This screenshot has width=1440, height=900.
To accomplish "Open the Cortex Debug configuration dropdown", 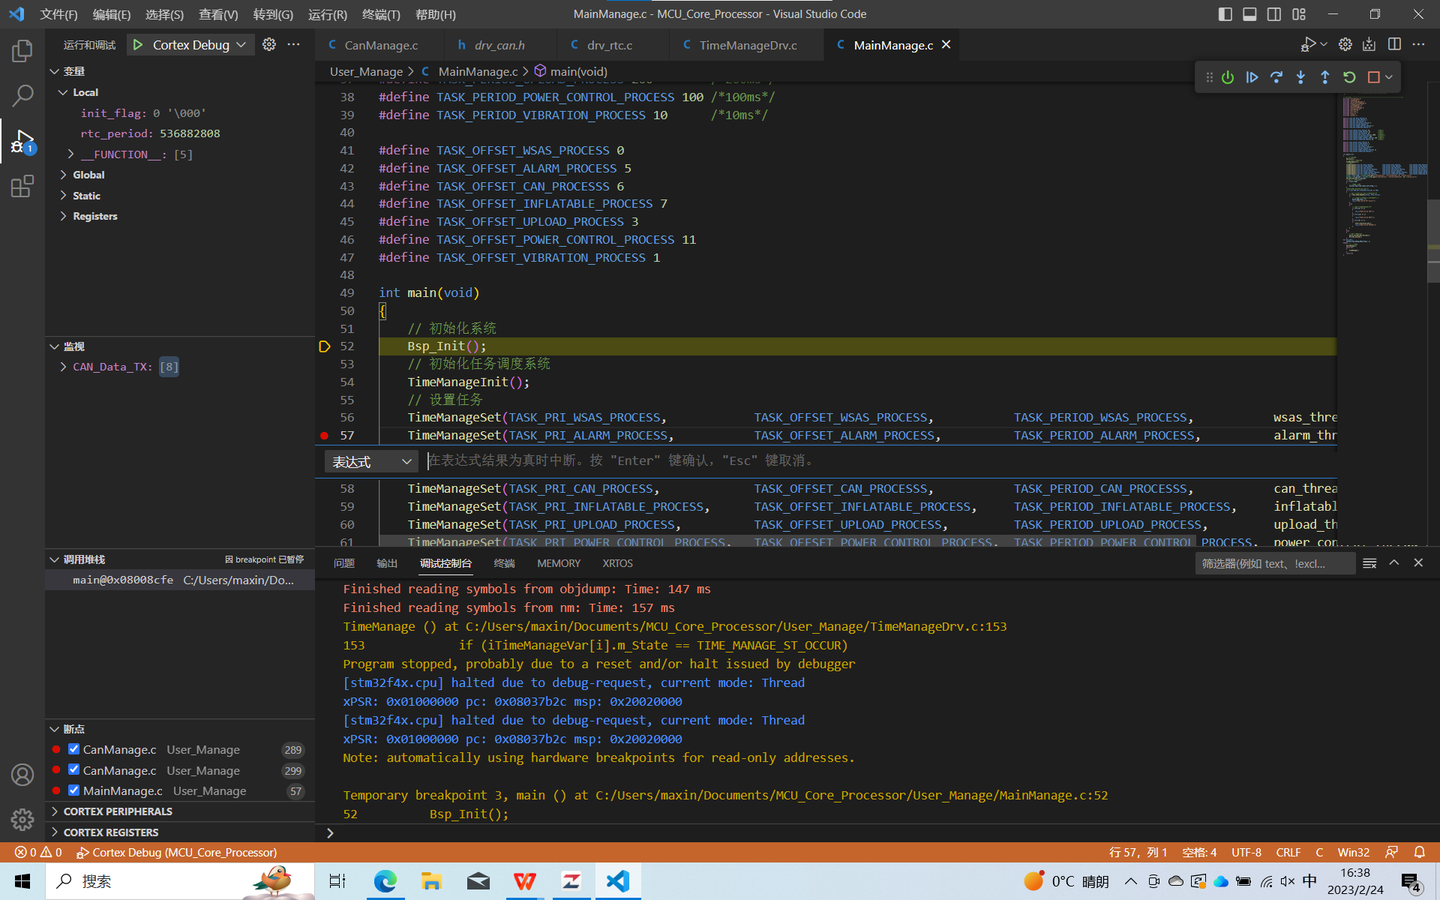I will [x=190, y=44].
